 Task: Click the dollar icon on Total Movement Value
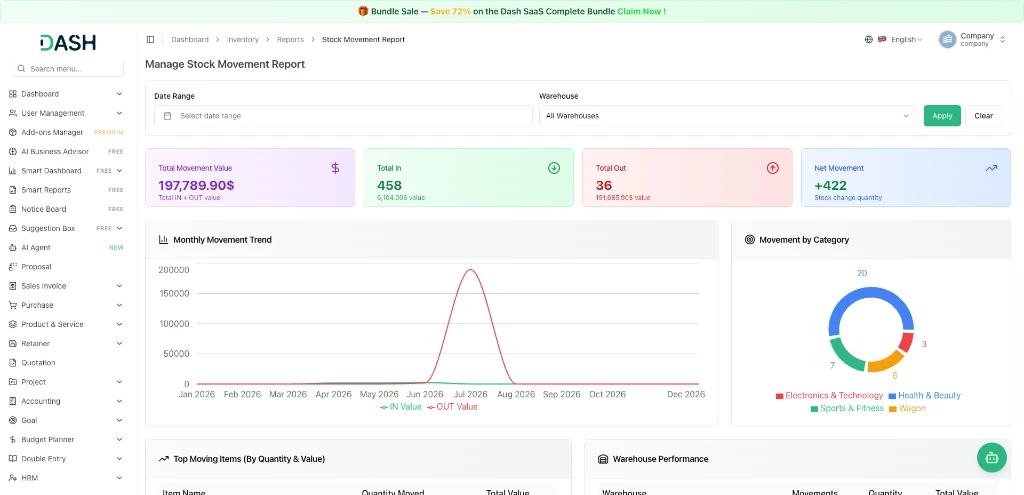pyautogui.click(x=335, y=168)
